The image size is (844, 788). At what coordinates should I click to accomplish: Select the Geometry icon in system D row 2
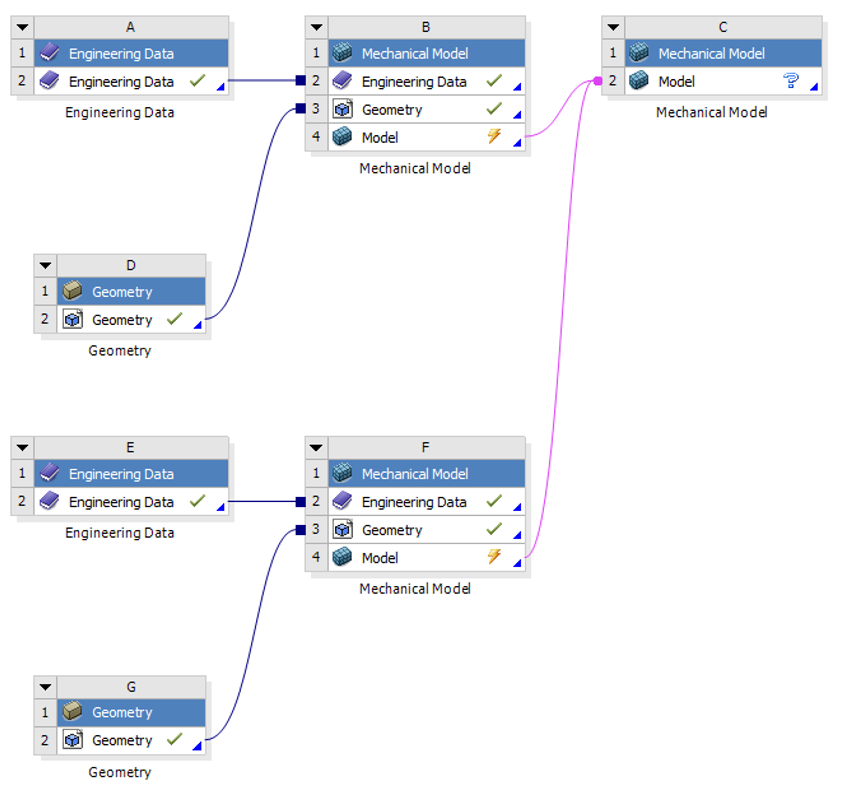(72, 319)
